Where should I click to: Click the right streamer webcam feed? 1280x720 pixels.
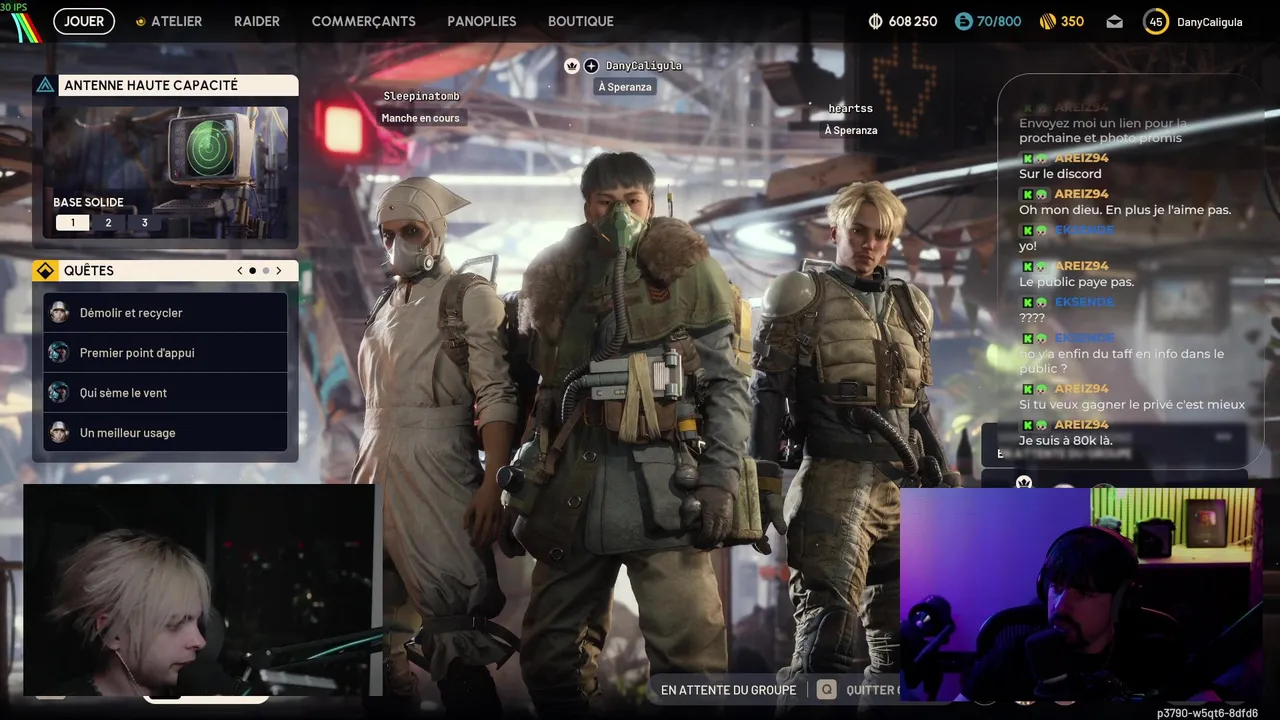click(1079, 596)
